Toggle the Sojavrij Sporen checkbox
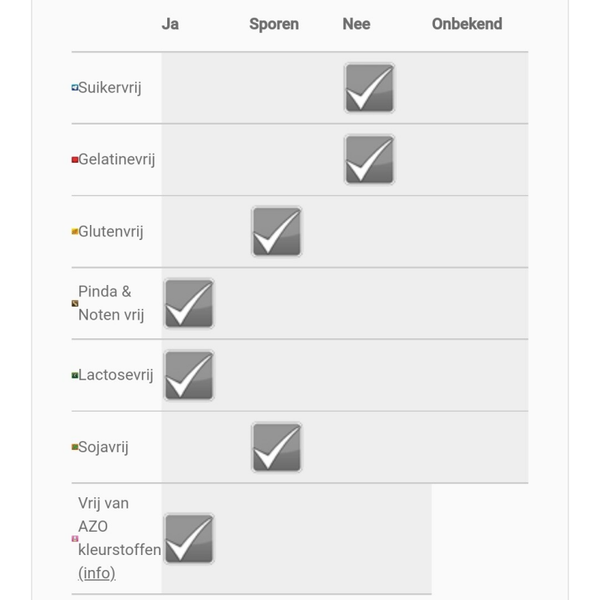 tap(276, 448)
